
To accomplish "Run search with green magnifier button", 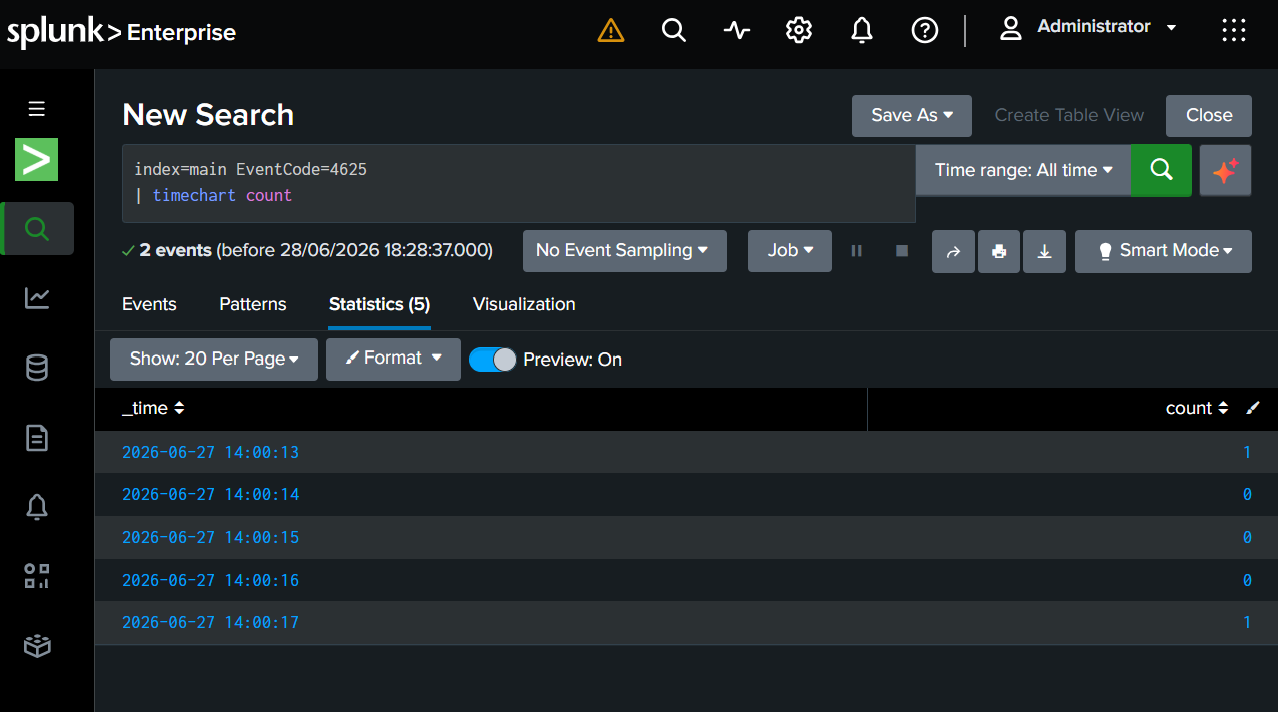I will tap(1161, 170).
